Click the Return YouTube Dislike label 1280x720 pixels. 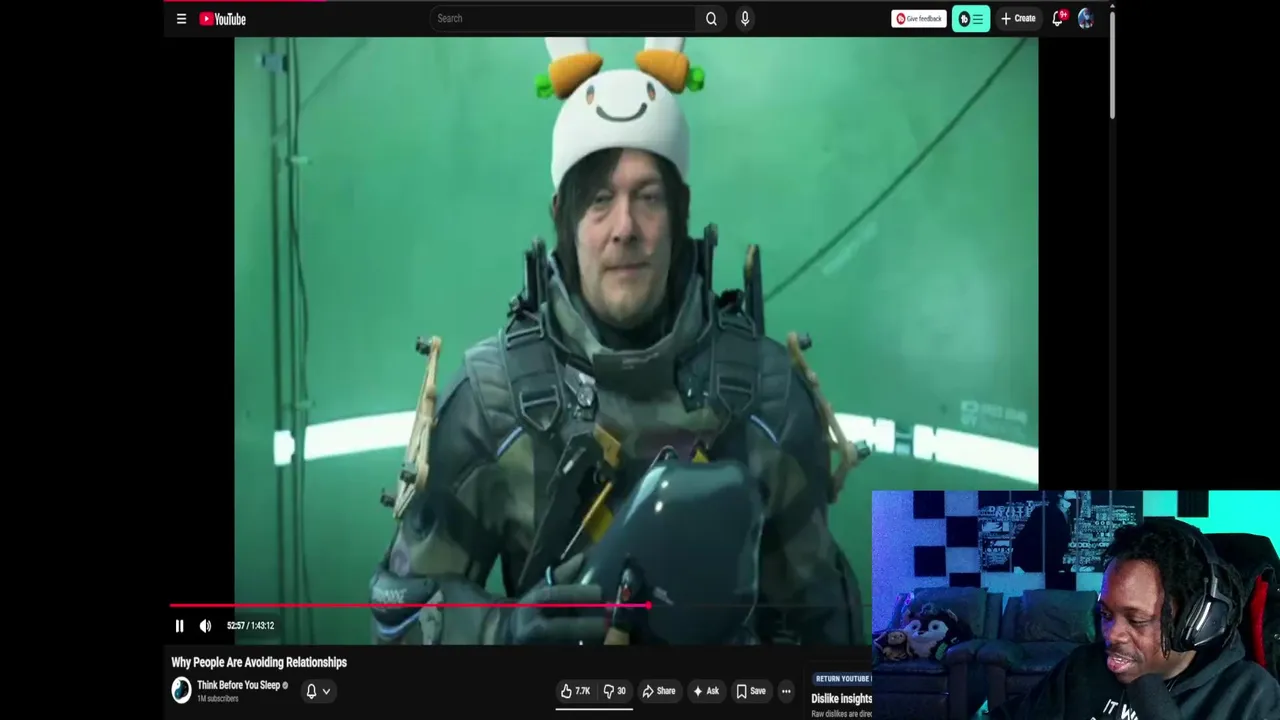(x=842, y=679)
